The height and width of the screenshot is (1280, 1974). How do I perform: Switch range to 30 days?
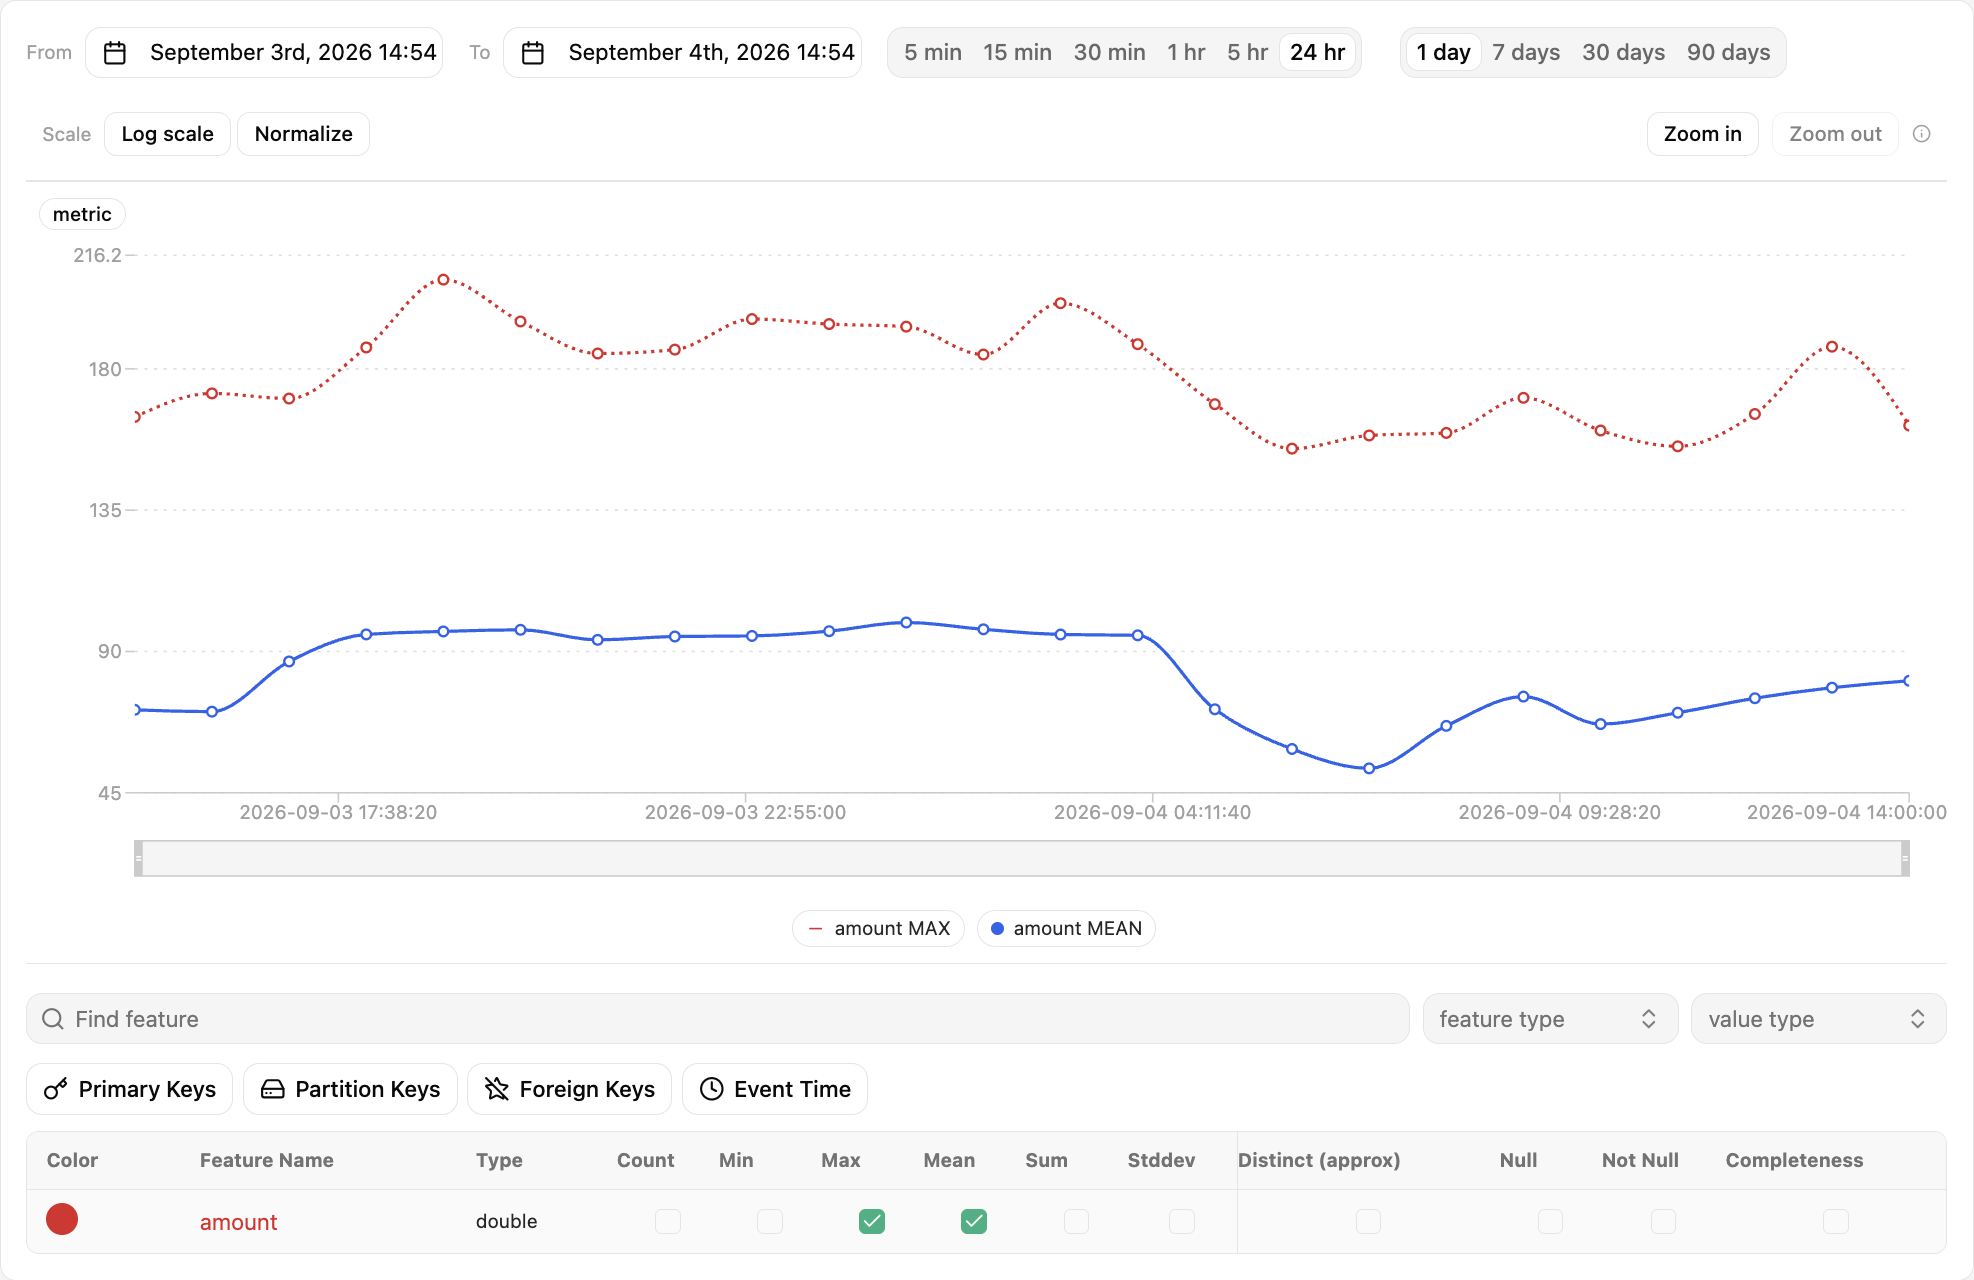(1623, 53)
